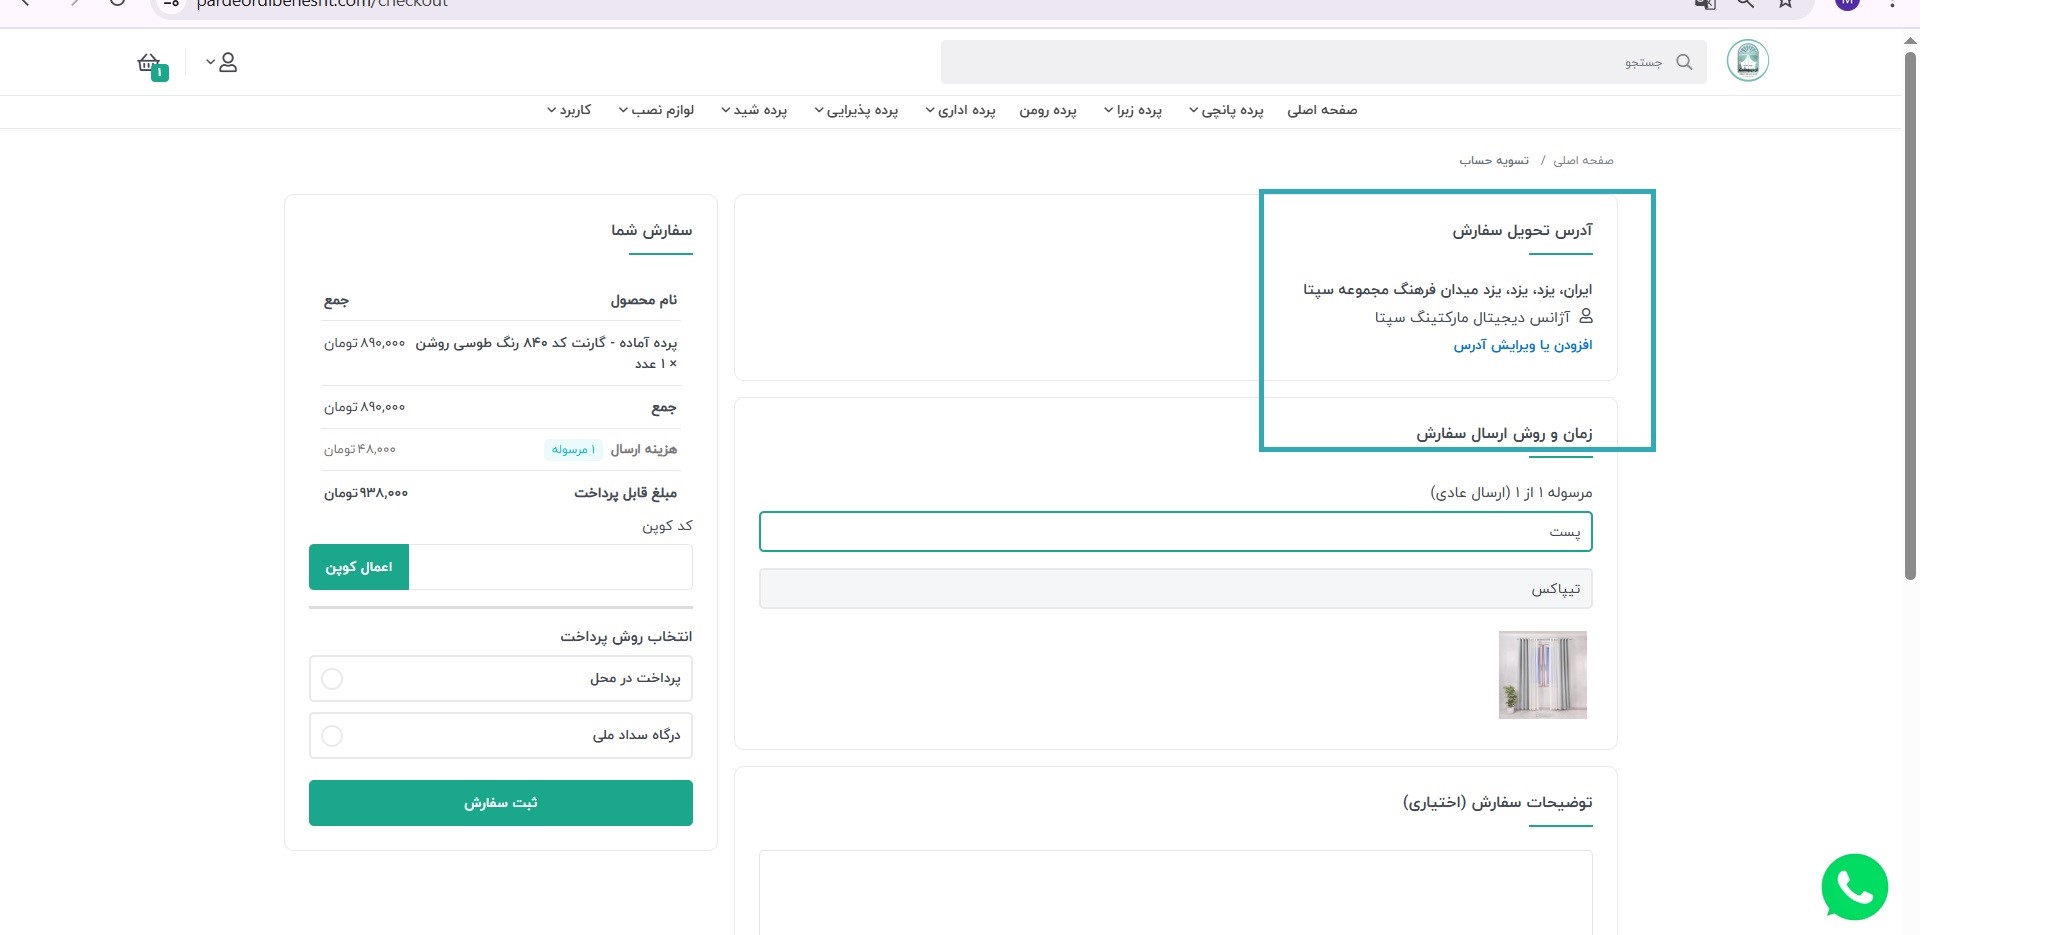Open the پرده شید dropdown

(x=757, y=110)
